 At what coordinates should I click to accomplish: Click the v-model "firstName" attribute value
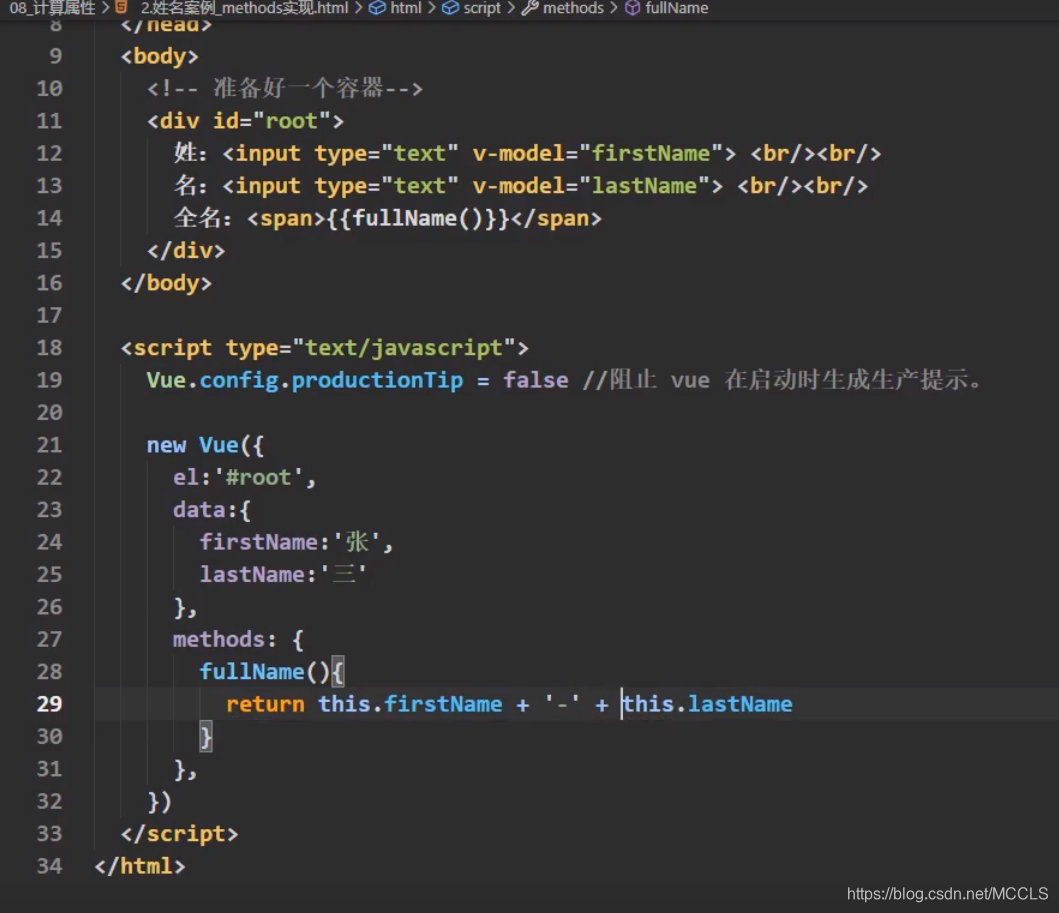pos(651,153)
